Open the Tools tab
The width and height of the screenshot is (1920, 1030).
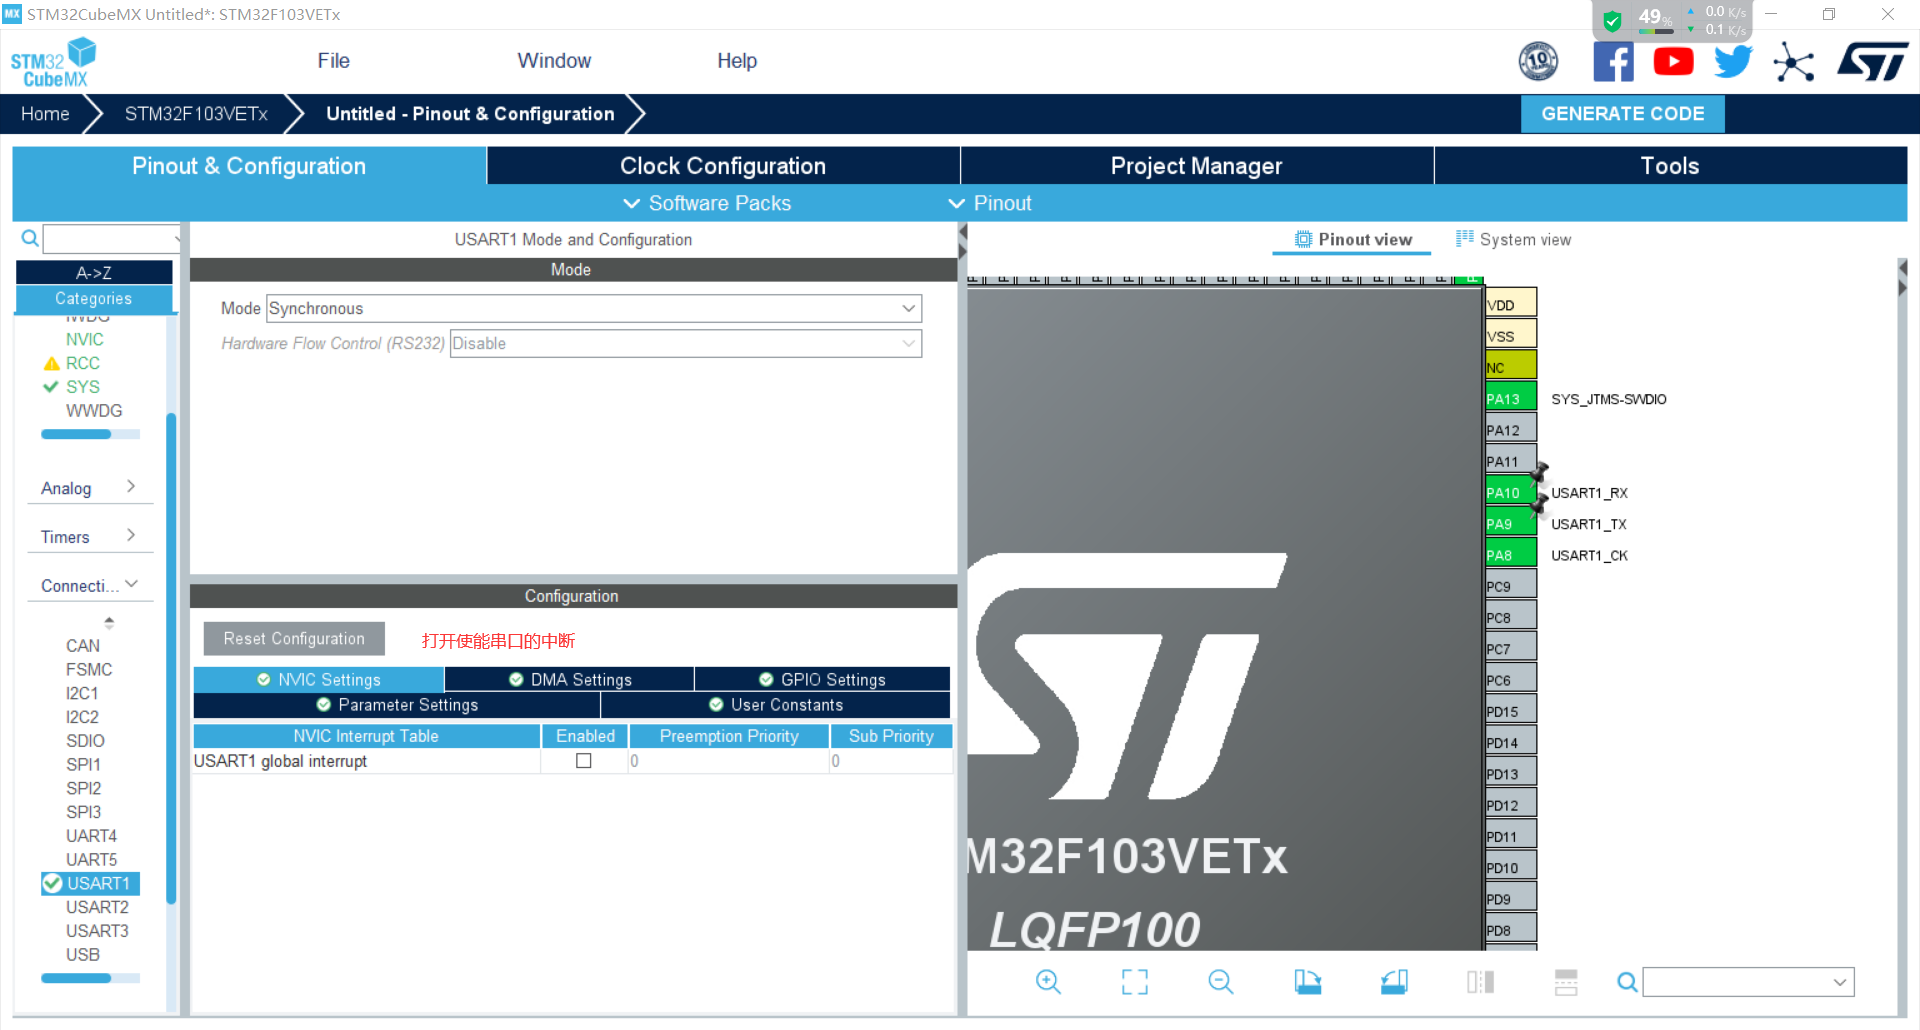tap(1670, 166)
